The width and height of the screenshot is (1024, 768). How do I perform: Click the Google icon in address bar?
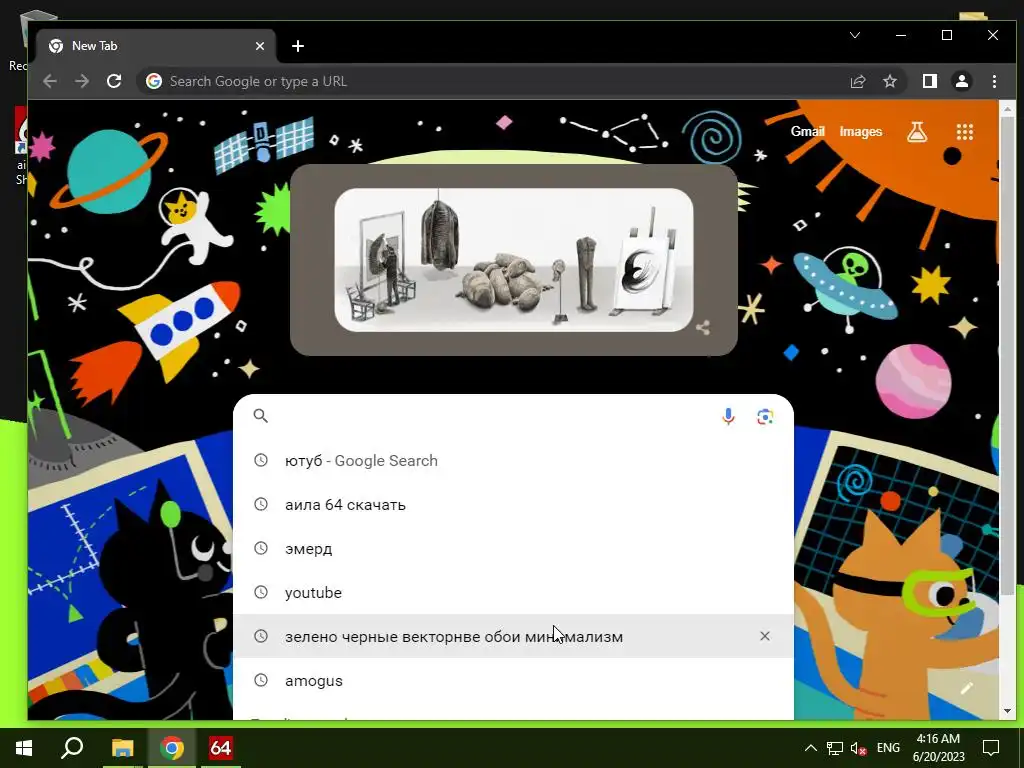point(154,81)
